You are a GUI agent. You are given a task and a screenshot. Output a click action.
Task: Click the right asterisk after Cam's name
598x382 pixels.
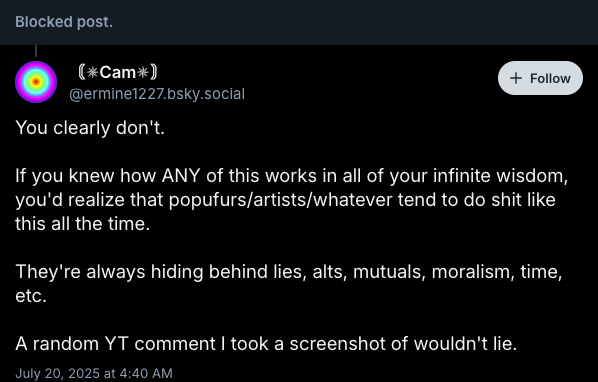pos(143,72)
